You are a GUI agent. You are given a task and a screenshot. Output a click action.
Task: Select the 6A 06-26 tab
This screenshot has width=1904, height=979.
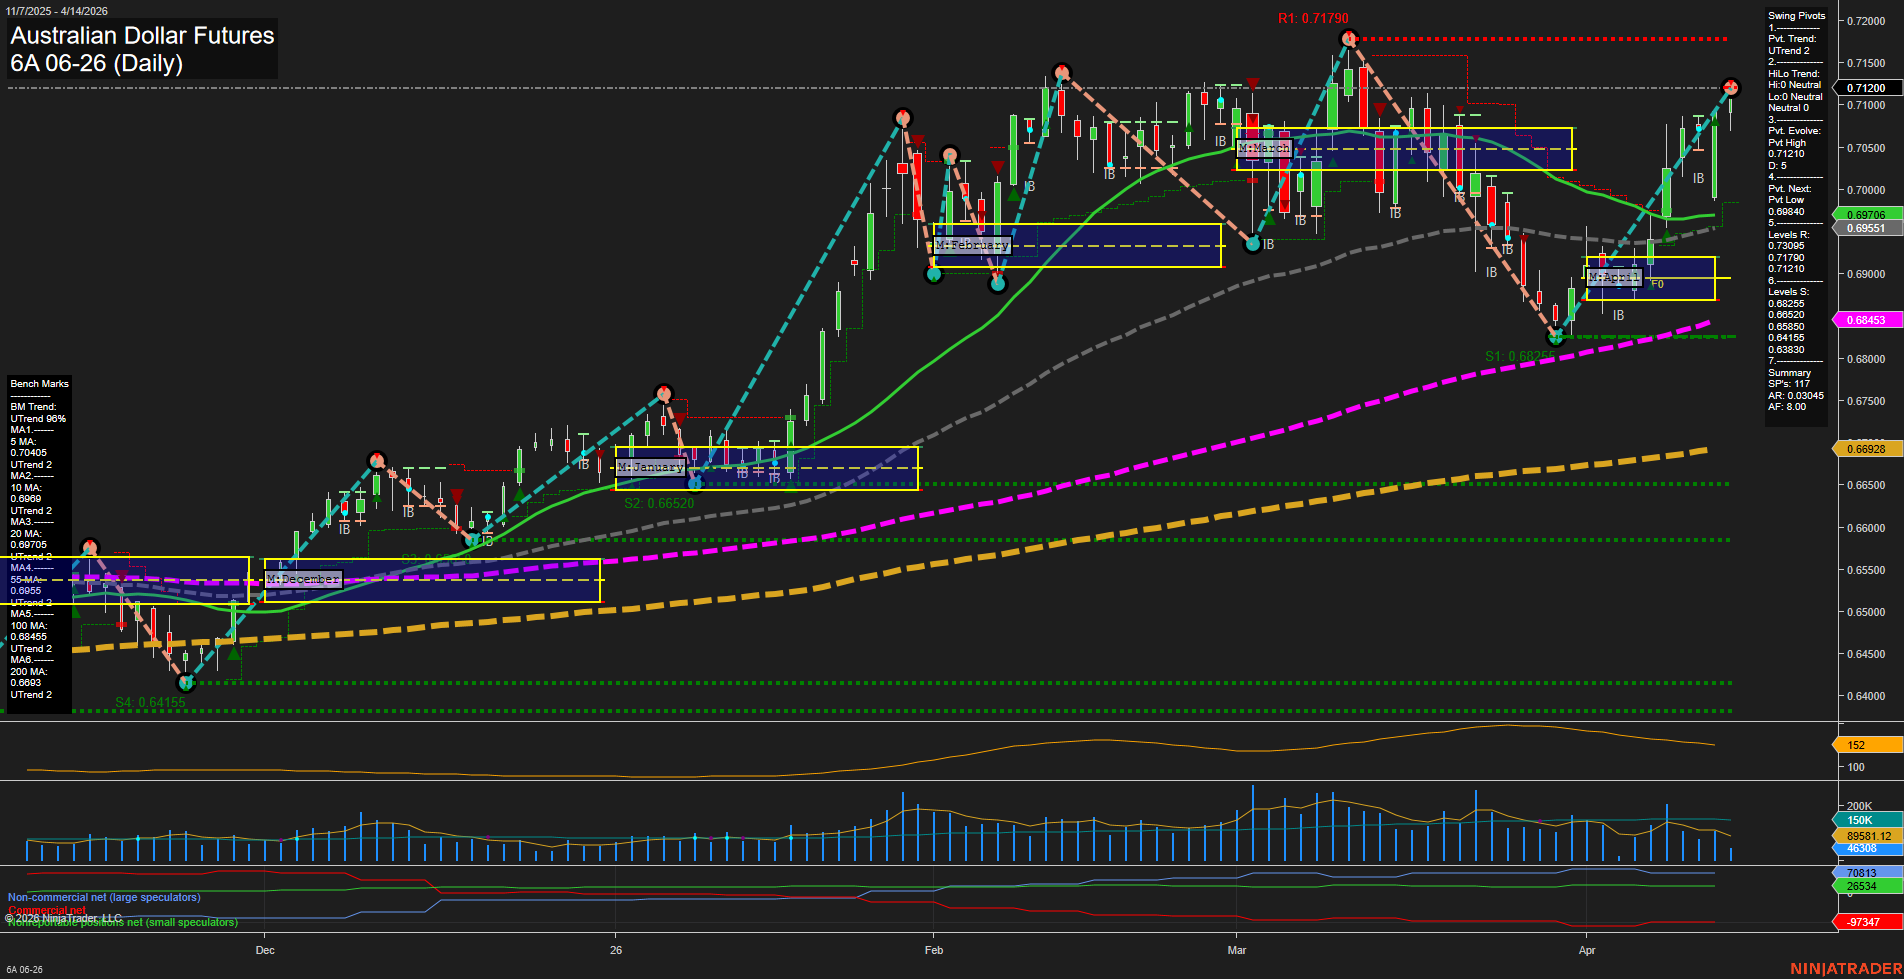click(x=26, y=968)
